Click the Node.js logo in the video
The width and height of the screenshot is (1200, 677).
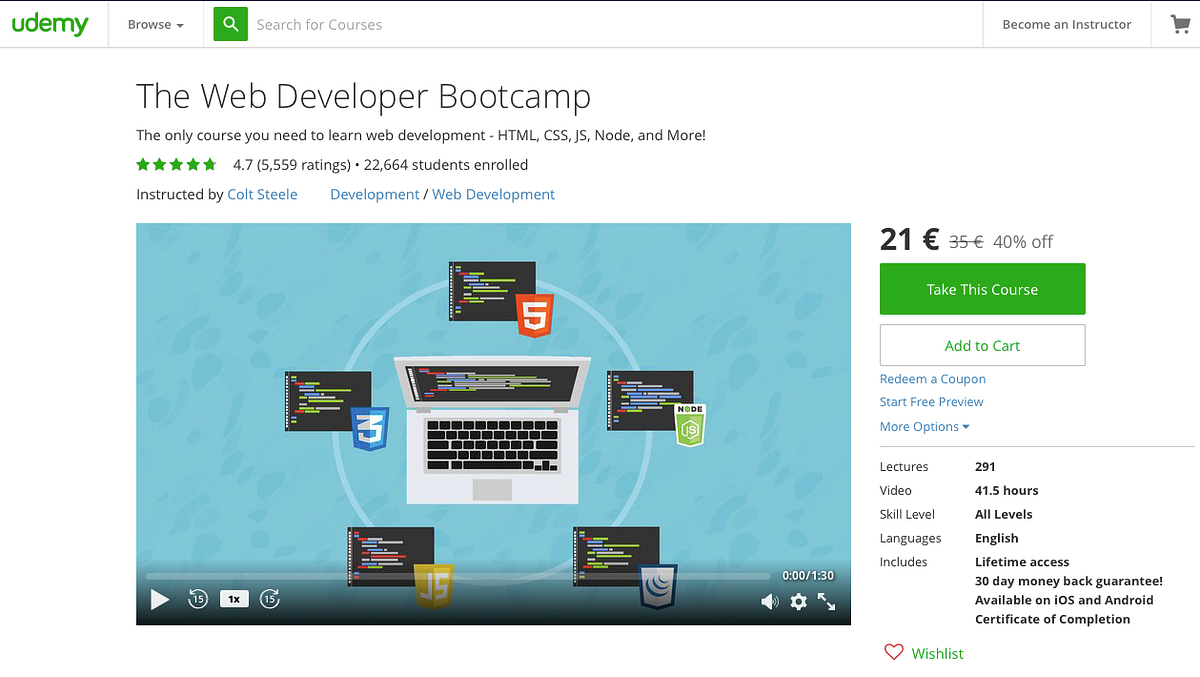pos(690,424)
